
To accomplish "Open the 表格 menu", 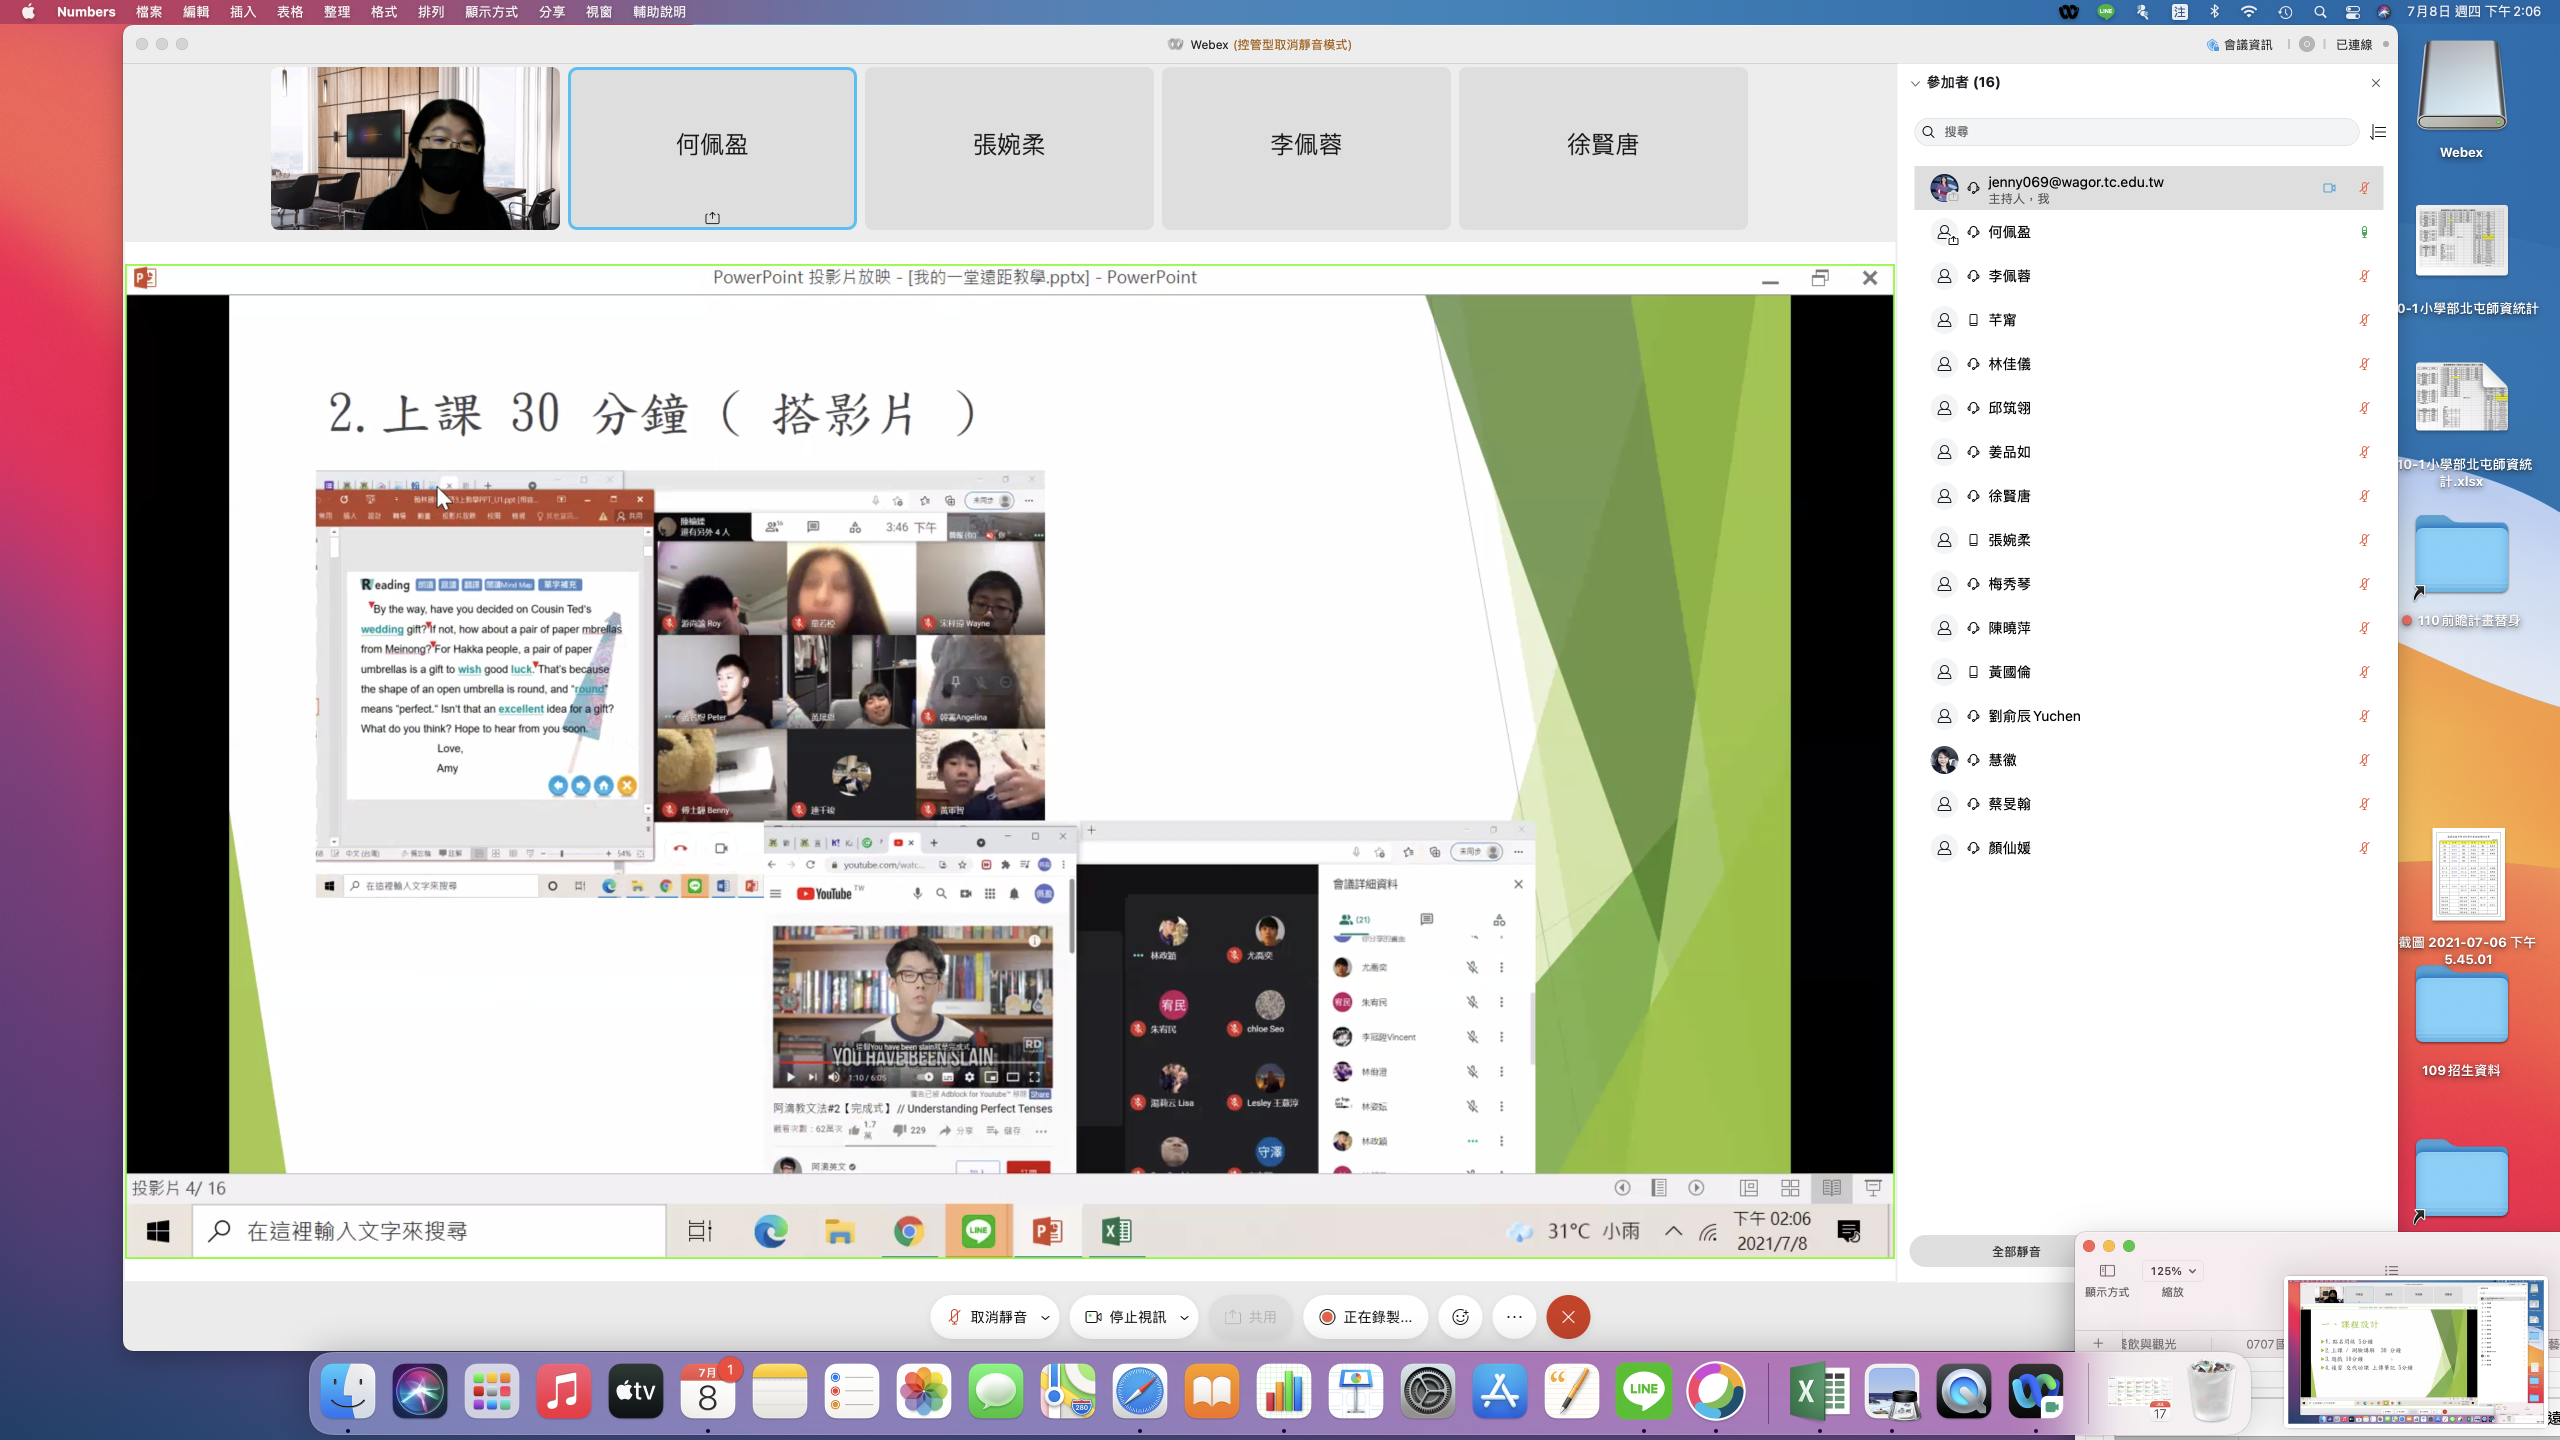I will click(290, 12).
